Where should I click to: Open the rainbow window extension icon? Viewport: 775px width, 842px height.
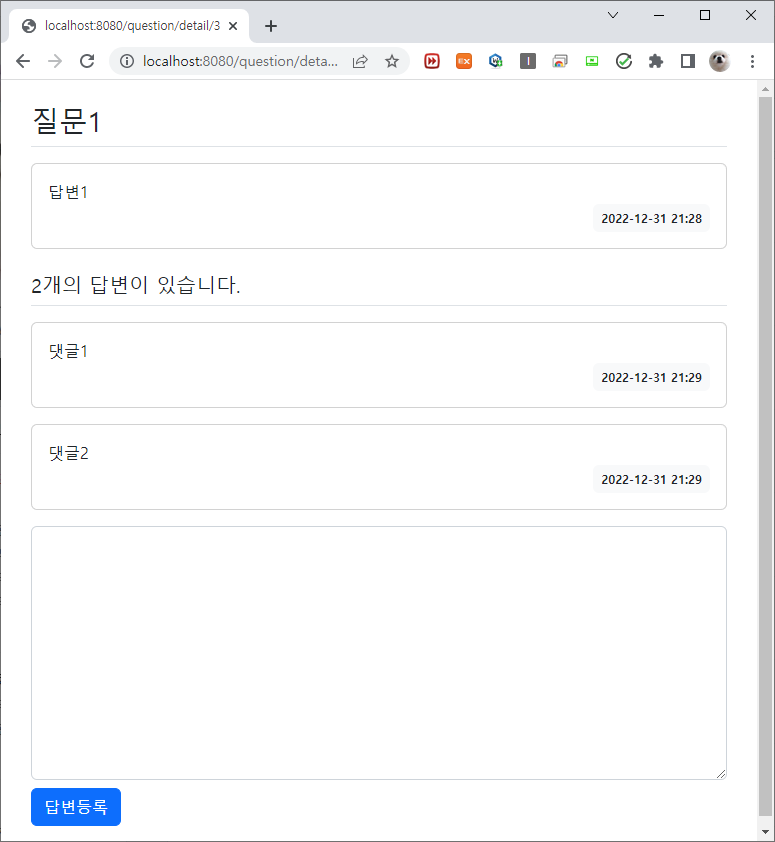tap(560, 61)
